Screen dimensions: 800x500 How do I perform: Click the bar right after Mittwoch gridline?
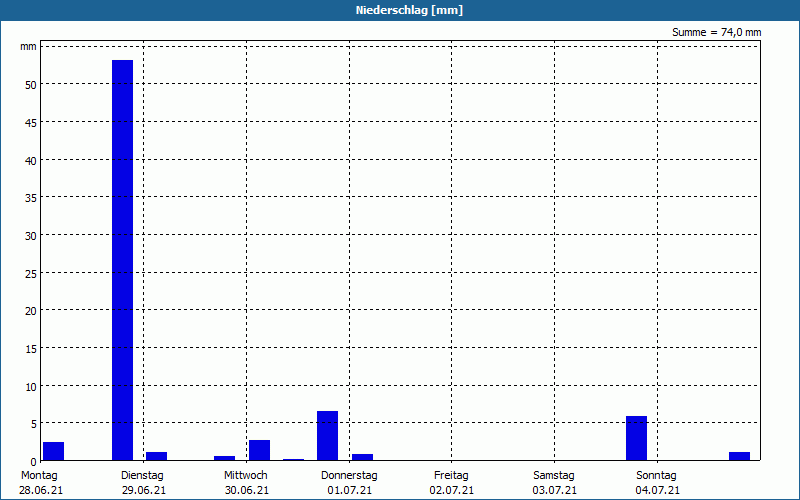[x=259, y=450]
